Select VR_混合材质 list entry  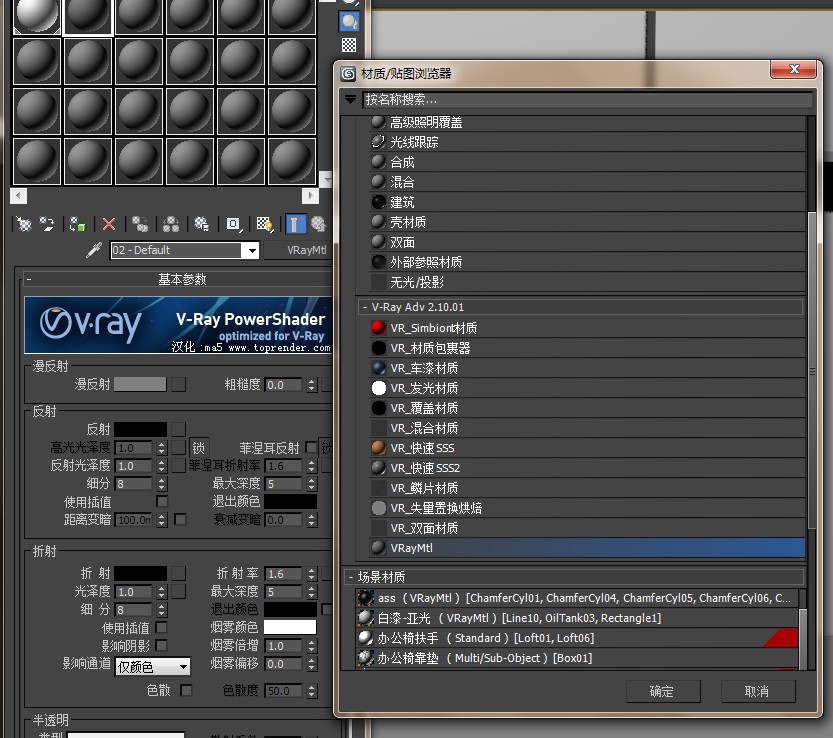pyautogui.click(x=587, y=428)
